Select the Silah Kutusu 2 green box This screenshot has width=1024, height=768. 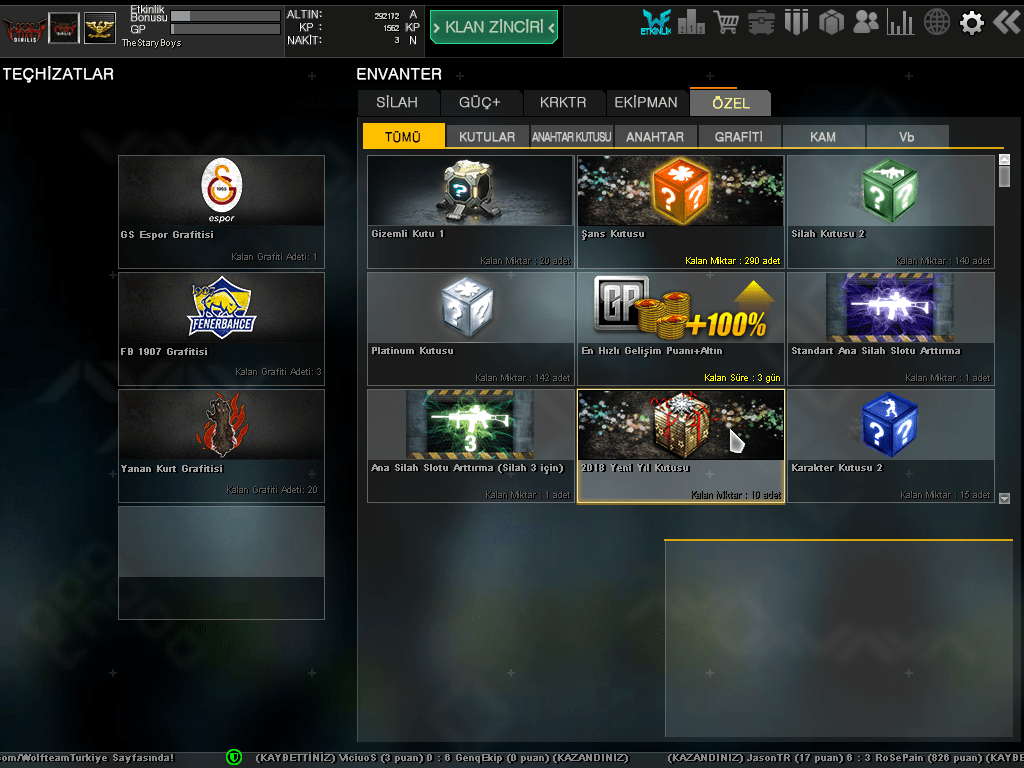pyautogui.click(x=891, y=212)
